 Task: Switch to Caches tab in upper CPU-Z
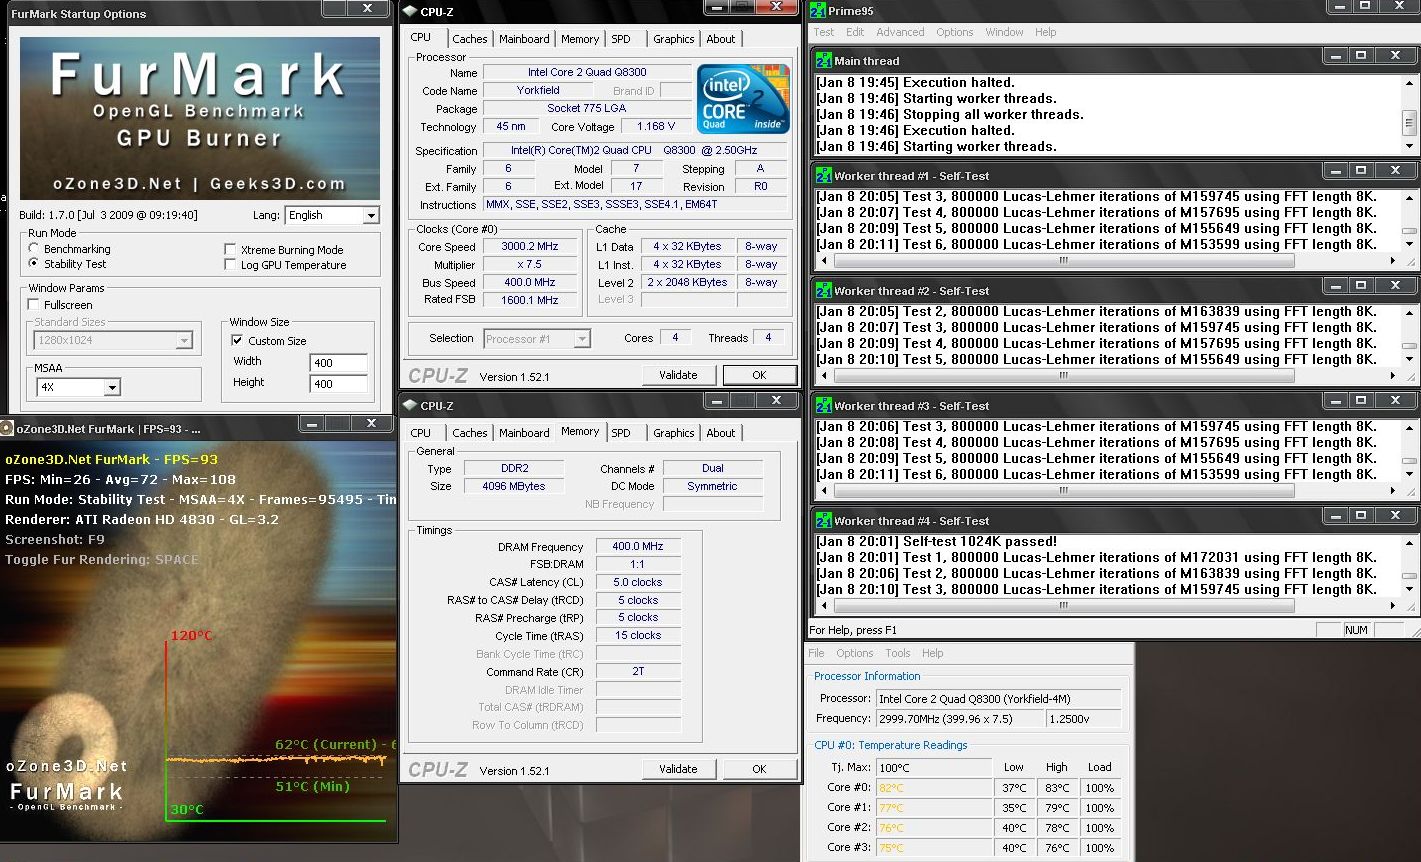[469, 39]
